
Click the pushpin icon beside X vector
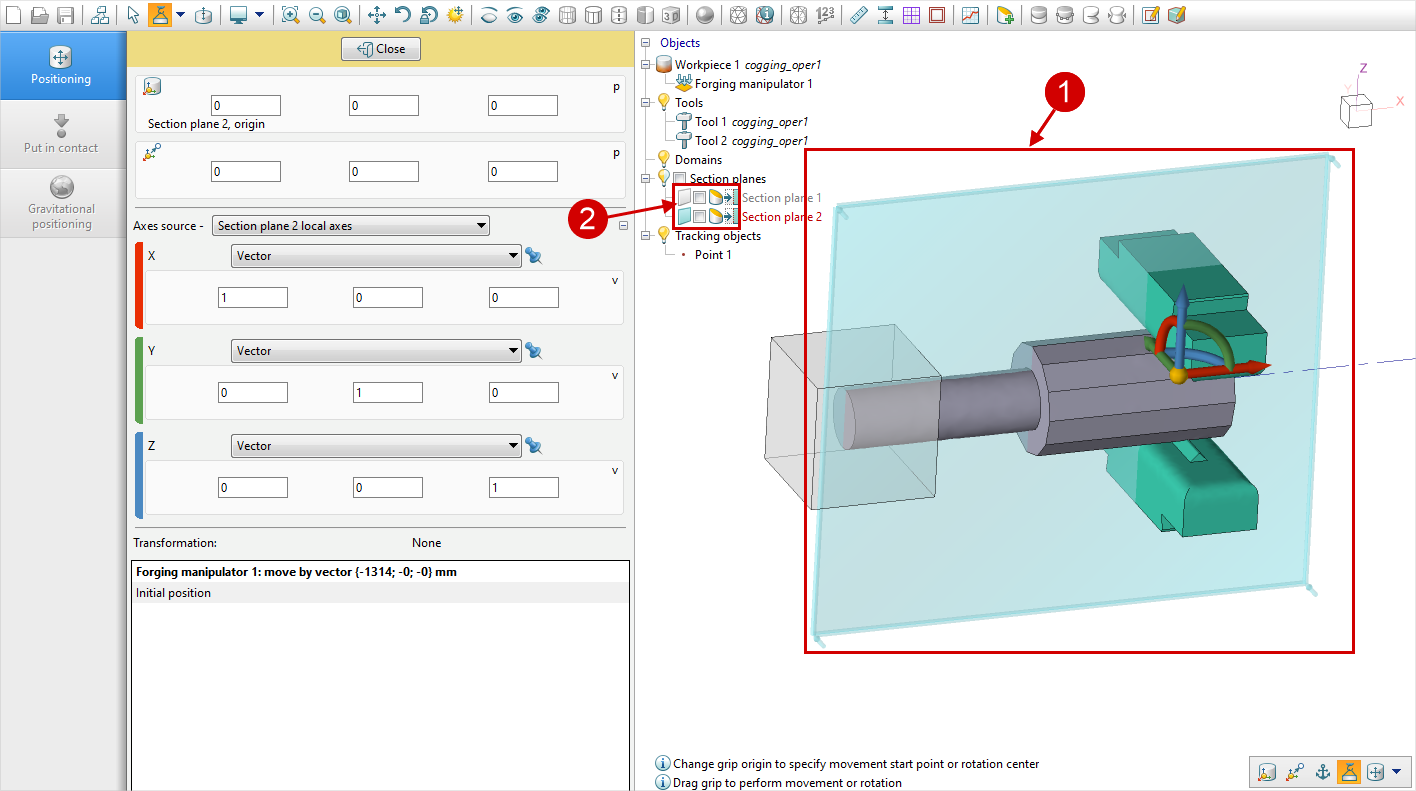click(534, 256)
